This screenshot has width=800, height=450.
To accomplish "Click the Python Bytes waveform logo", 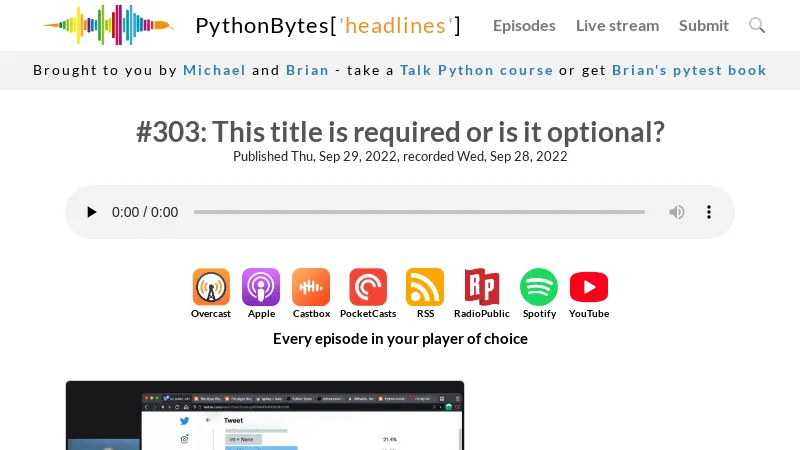I will pyautogui.click(x=109, y=25).
